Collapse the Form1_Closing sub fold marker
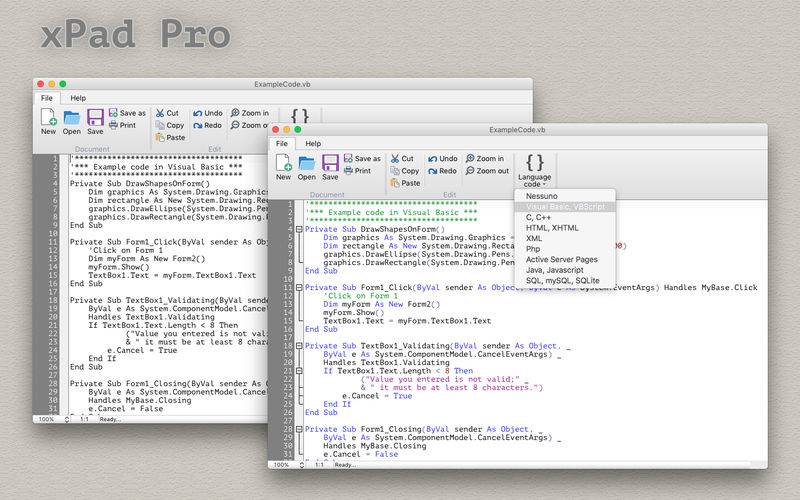This screenshot has width=800, height=500. pyautogui.click(x=299, y=429)
